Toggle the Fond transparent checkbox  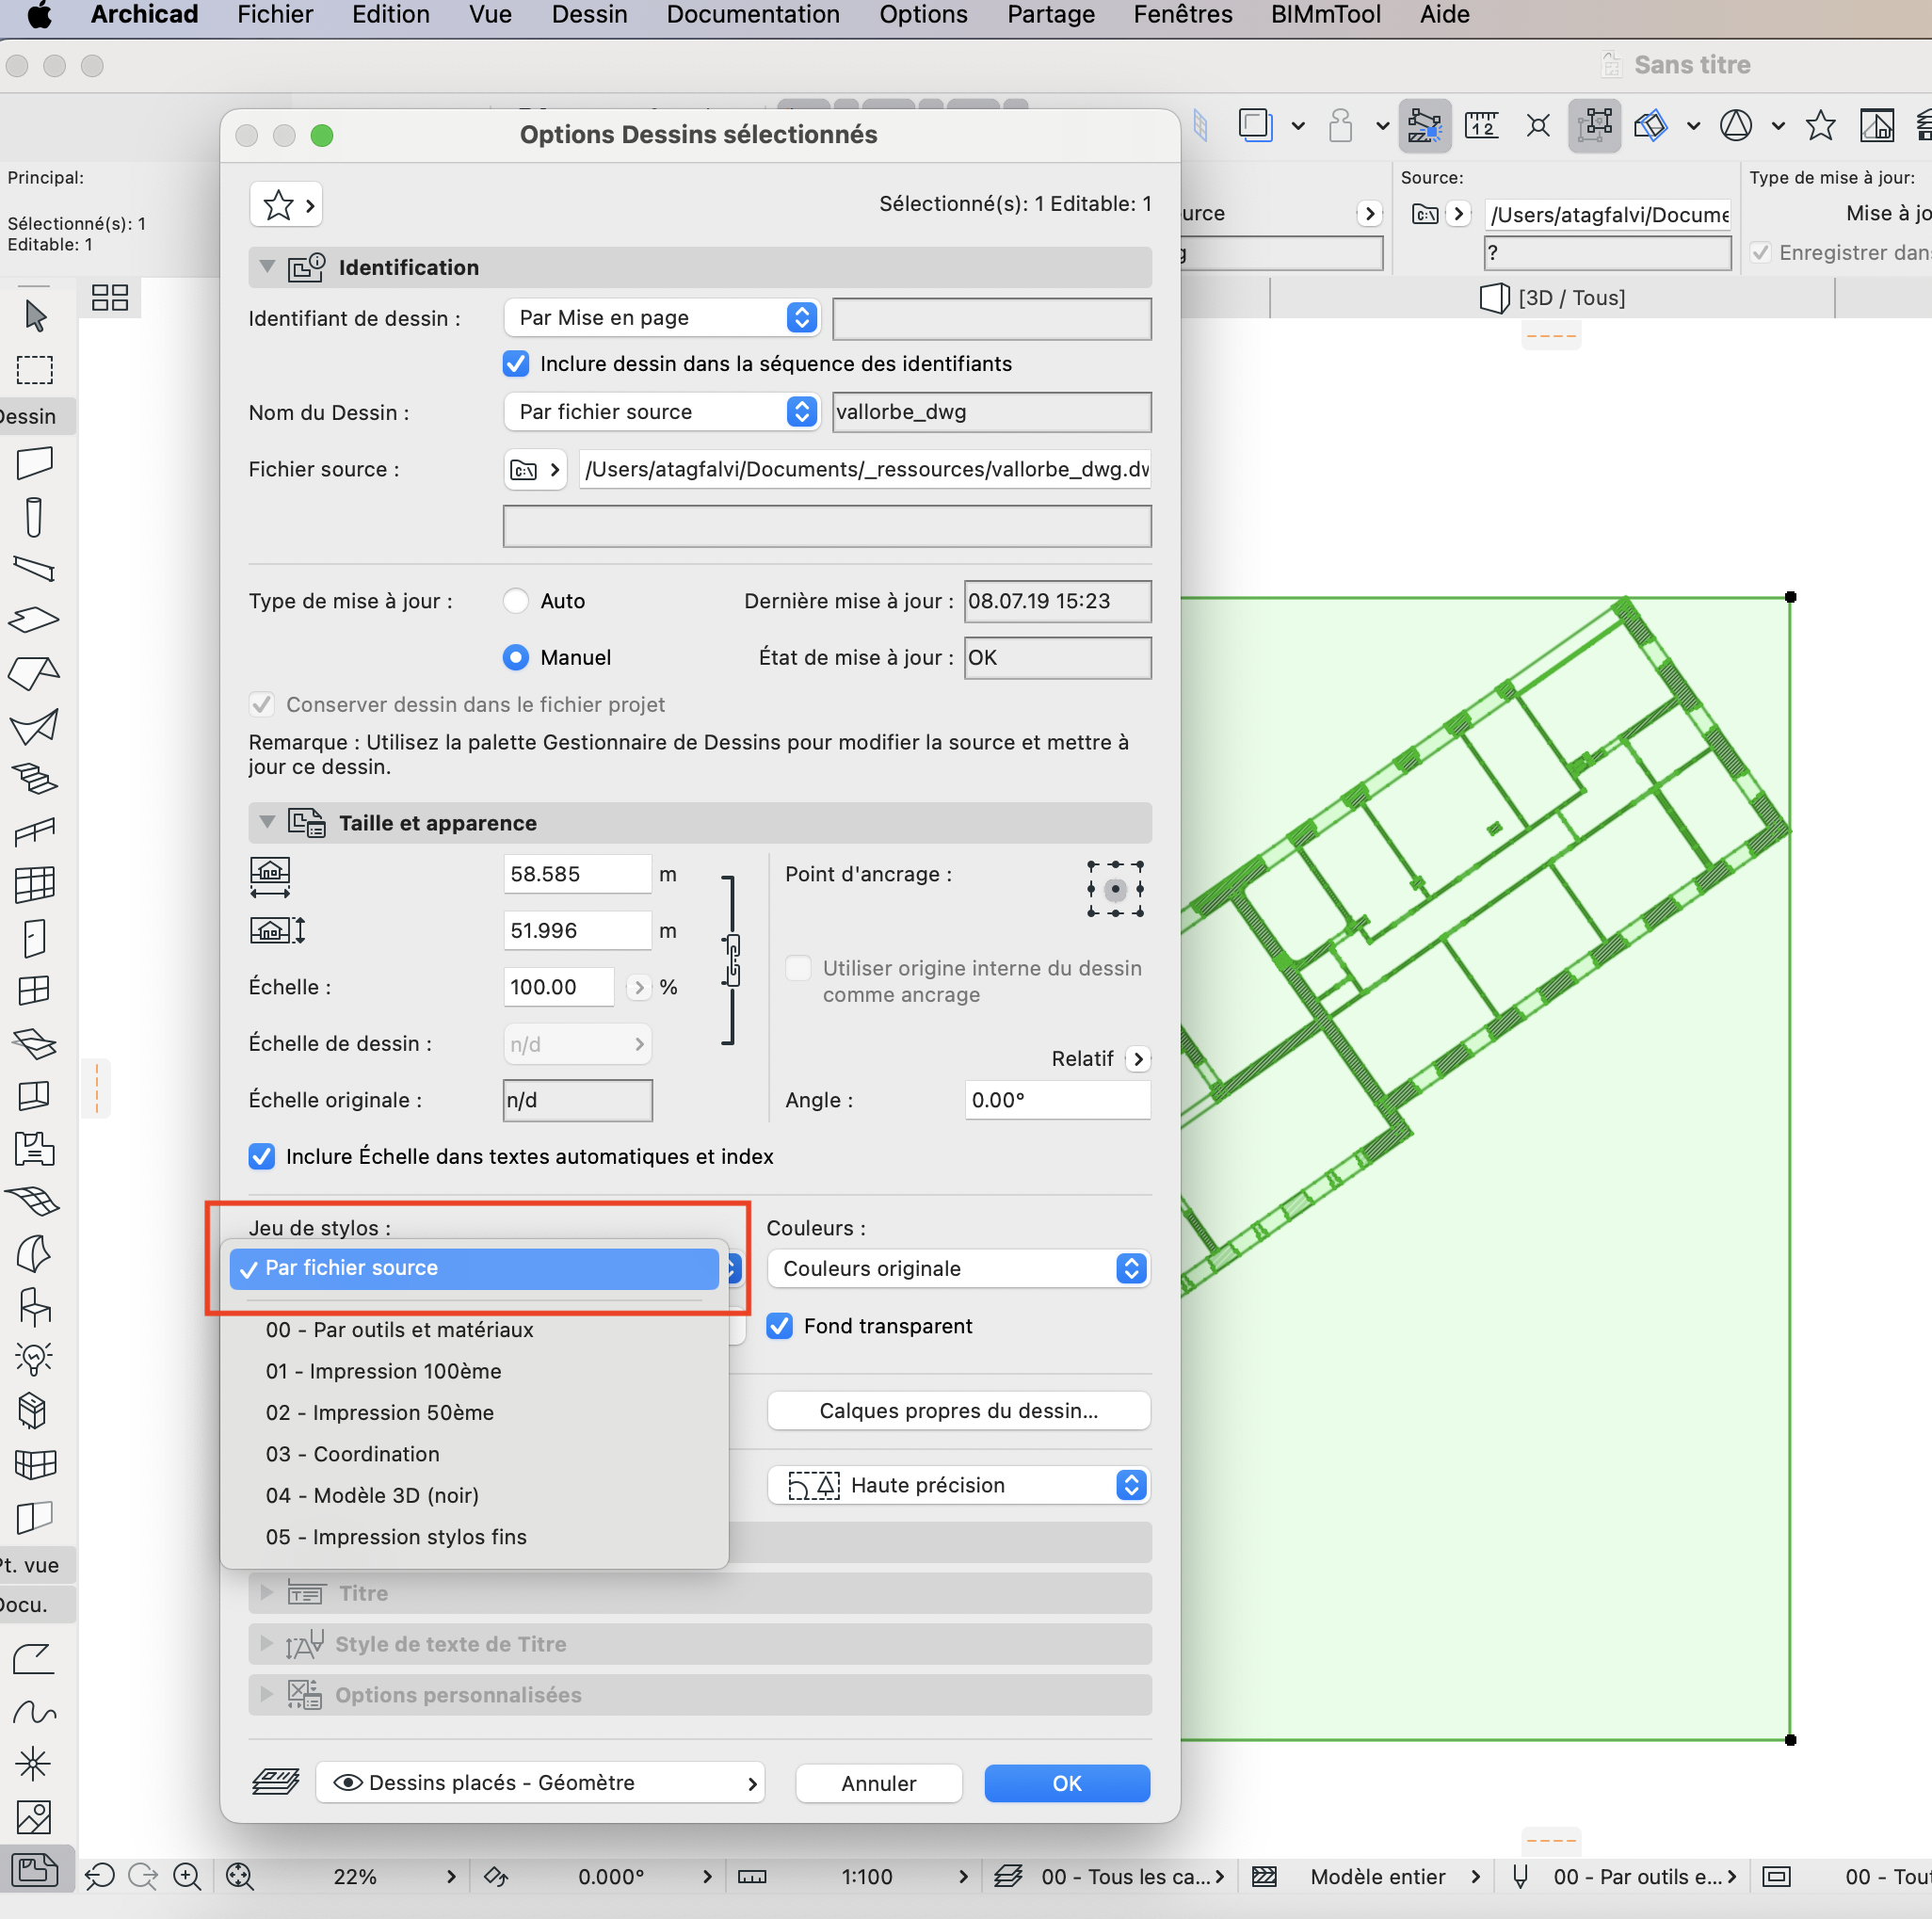tap(779, 1326)
